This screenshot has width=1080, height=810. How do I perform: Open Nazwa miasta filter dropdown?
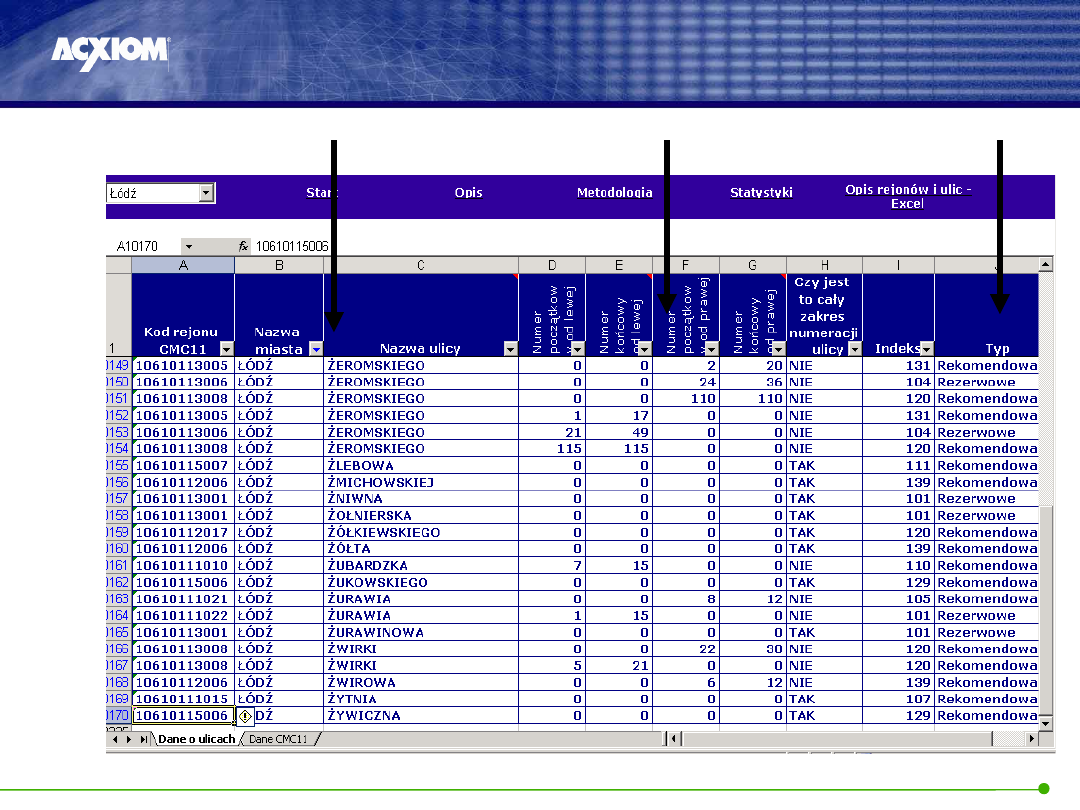click(x=315, y=349)
